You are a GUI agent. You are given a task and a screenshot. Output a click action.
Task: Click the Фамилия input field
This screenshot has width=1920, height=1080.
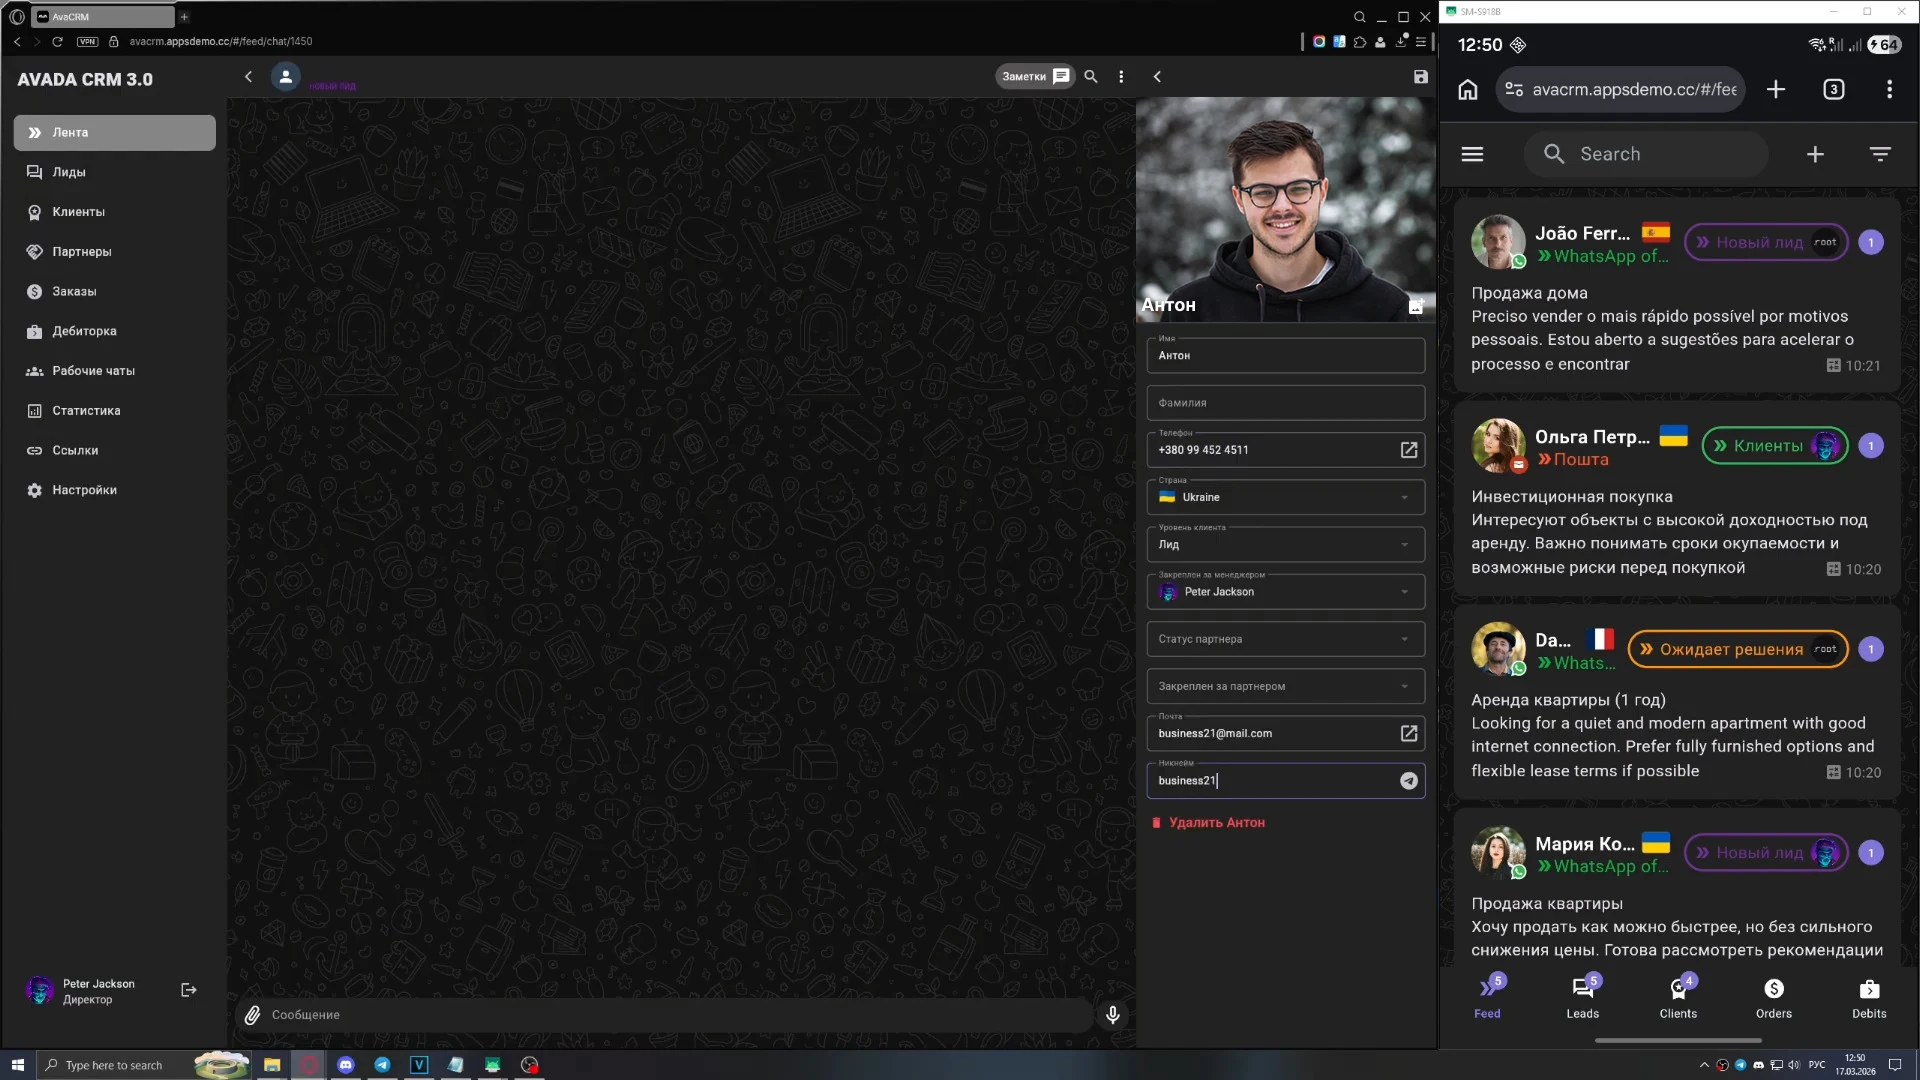(1284, 403)
